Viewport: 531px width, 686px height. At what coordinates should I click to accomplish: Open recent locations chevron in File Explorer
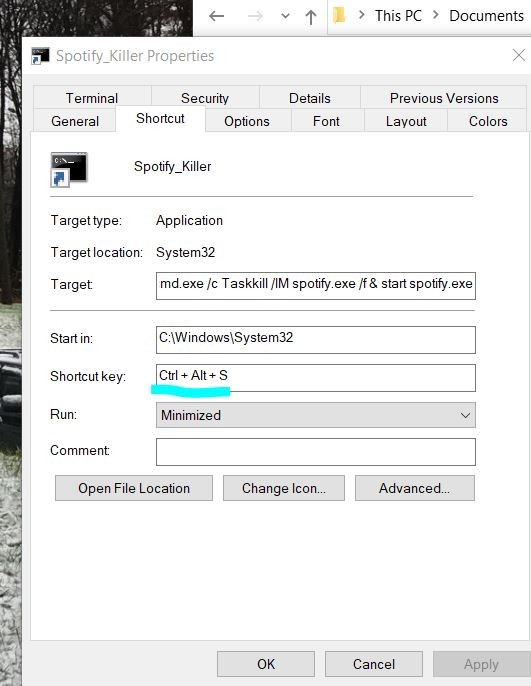[x=285, y=17]
